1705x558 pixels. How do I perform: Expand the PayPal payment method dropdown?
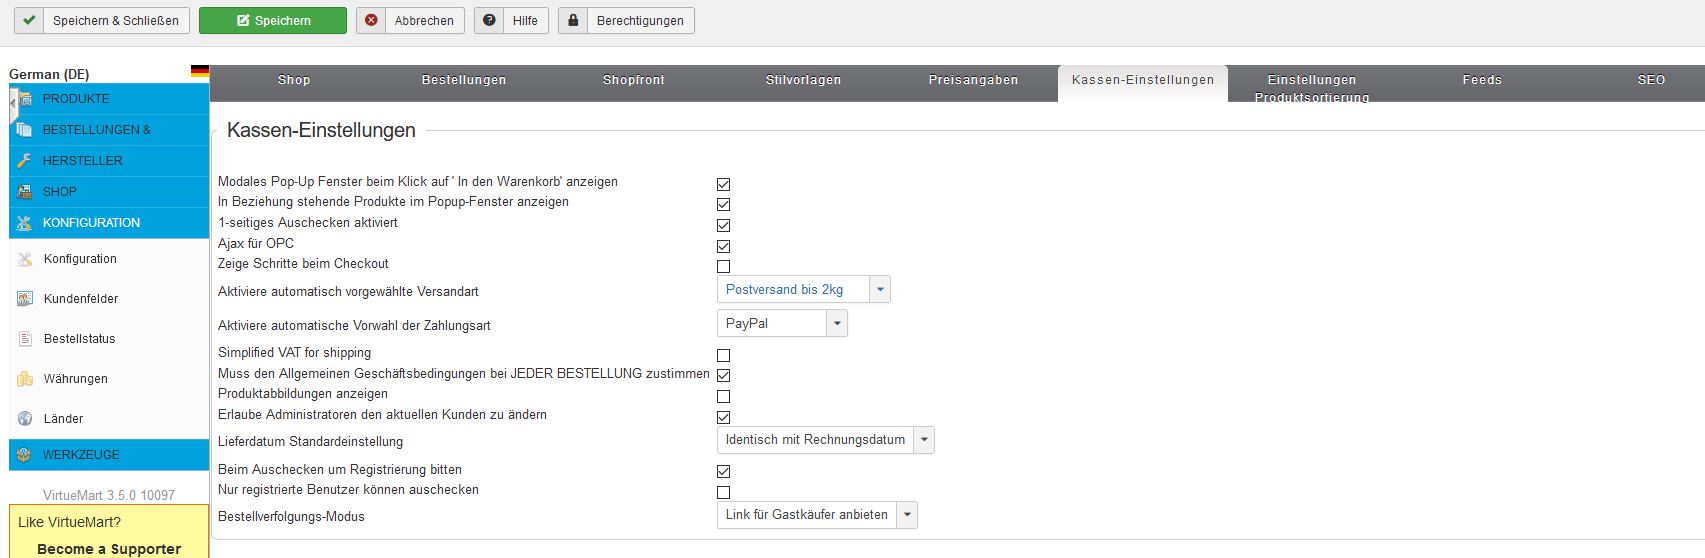tap(781, 324)
